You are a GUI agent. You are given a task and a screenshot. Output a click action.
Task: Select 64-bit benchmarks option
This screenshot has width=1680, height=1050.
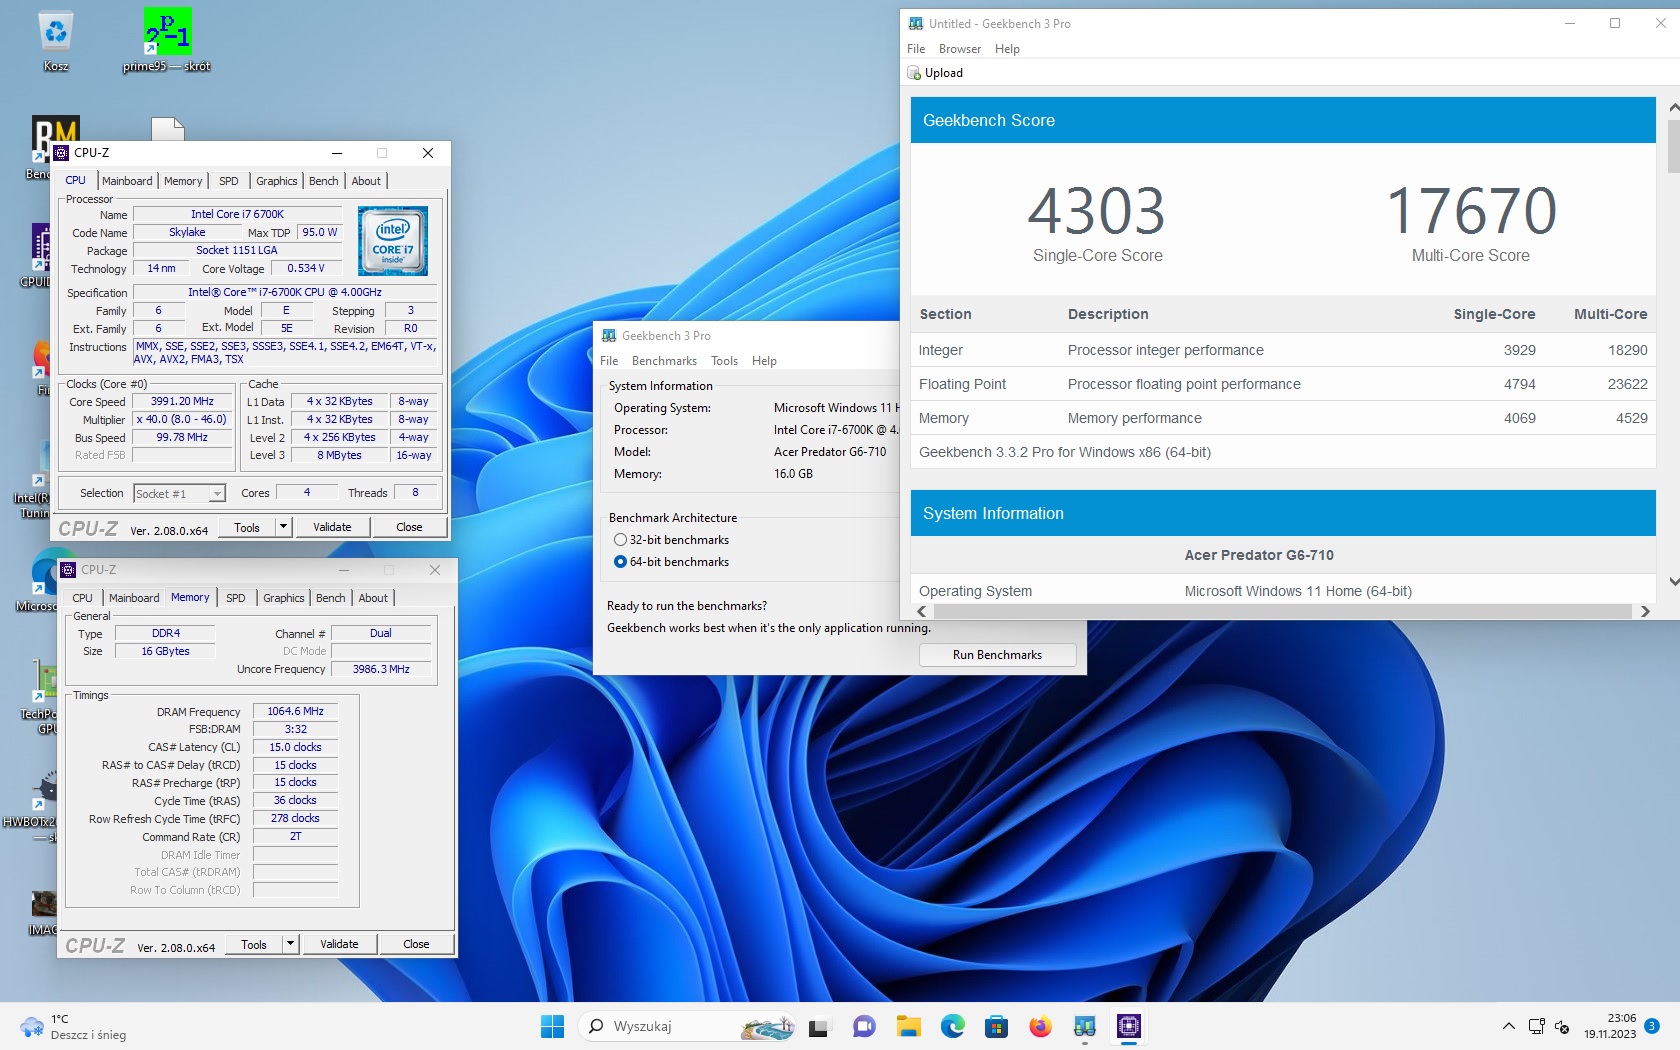pos(671,562)
